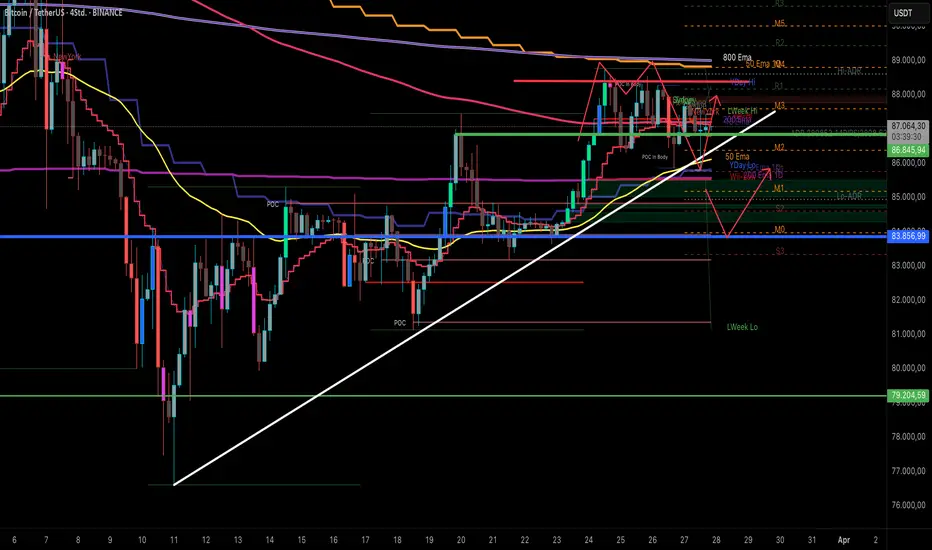Click date 31 on the time axis
Image resolution: width=932 pixels, height=550 pixels.
coord(812,540)
